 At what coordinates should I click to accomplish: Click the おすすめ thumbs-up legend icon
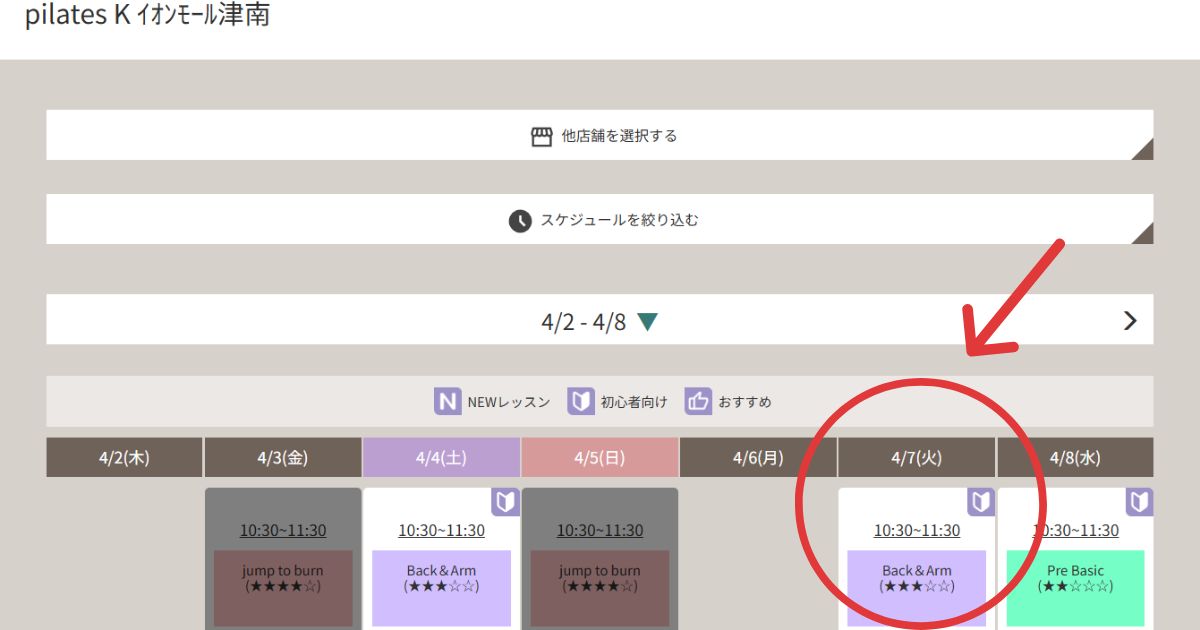[x=698, y=402]
